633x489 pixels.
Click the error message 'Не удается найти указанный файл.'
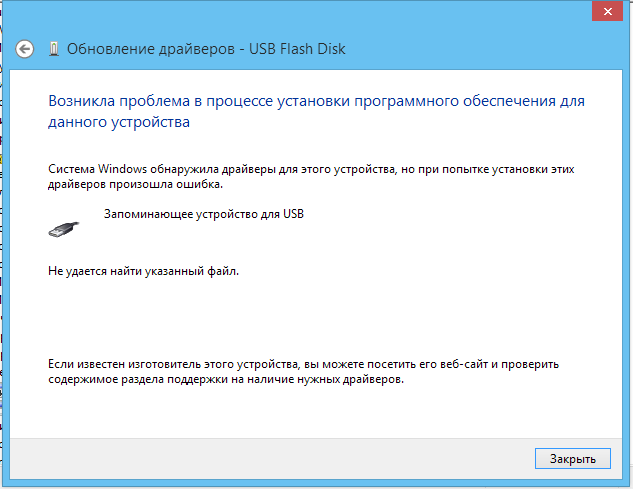(145, 271)
